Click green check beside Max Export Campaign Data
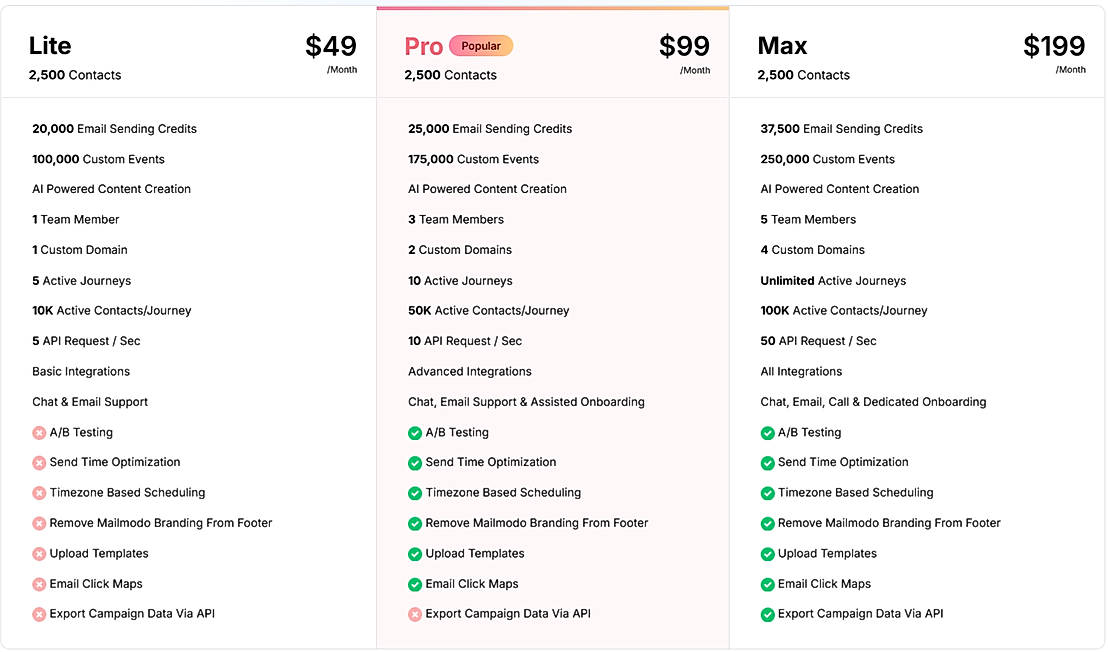The image size is (1108, 652). click(768, 614)
